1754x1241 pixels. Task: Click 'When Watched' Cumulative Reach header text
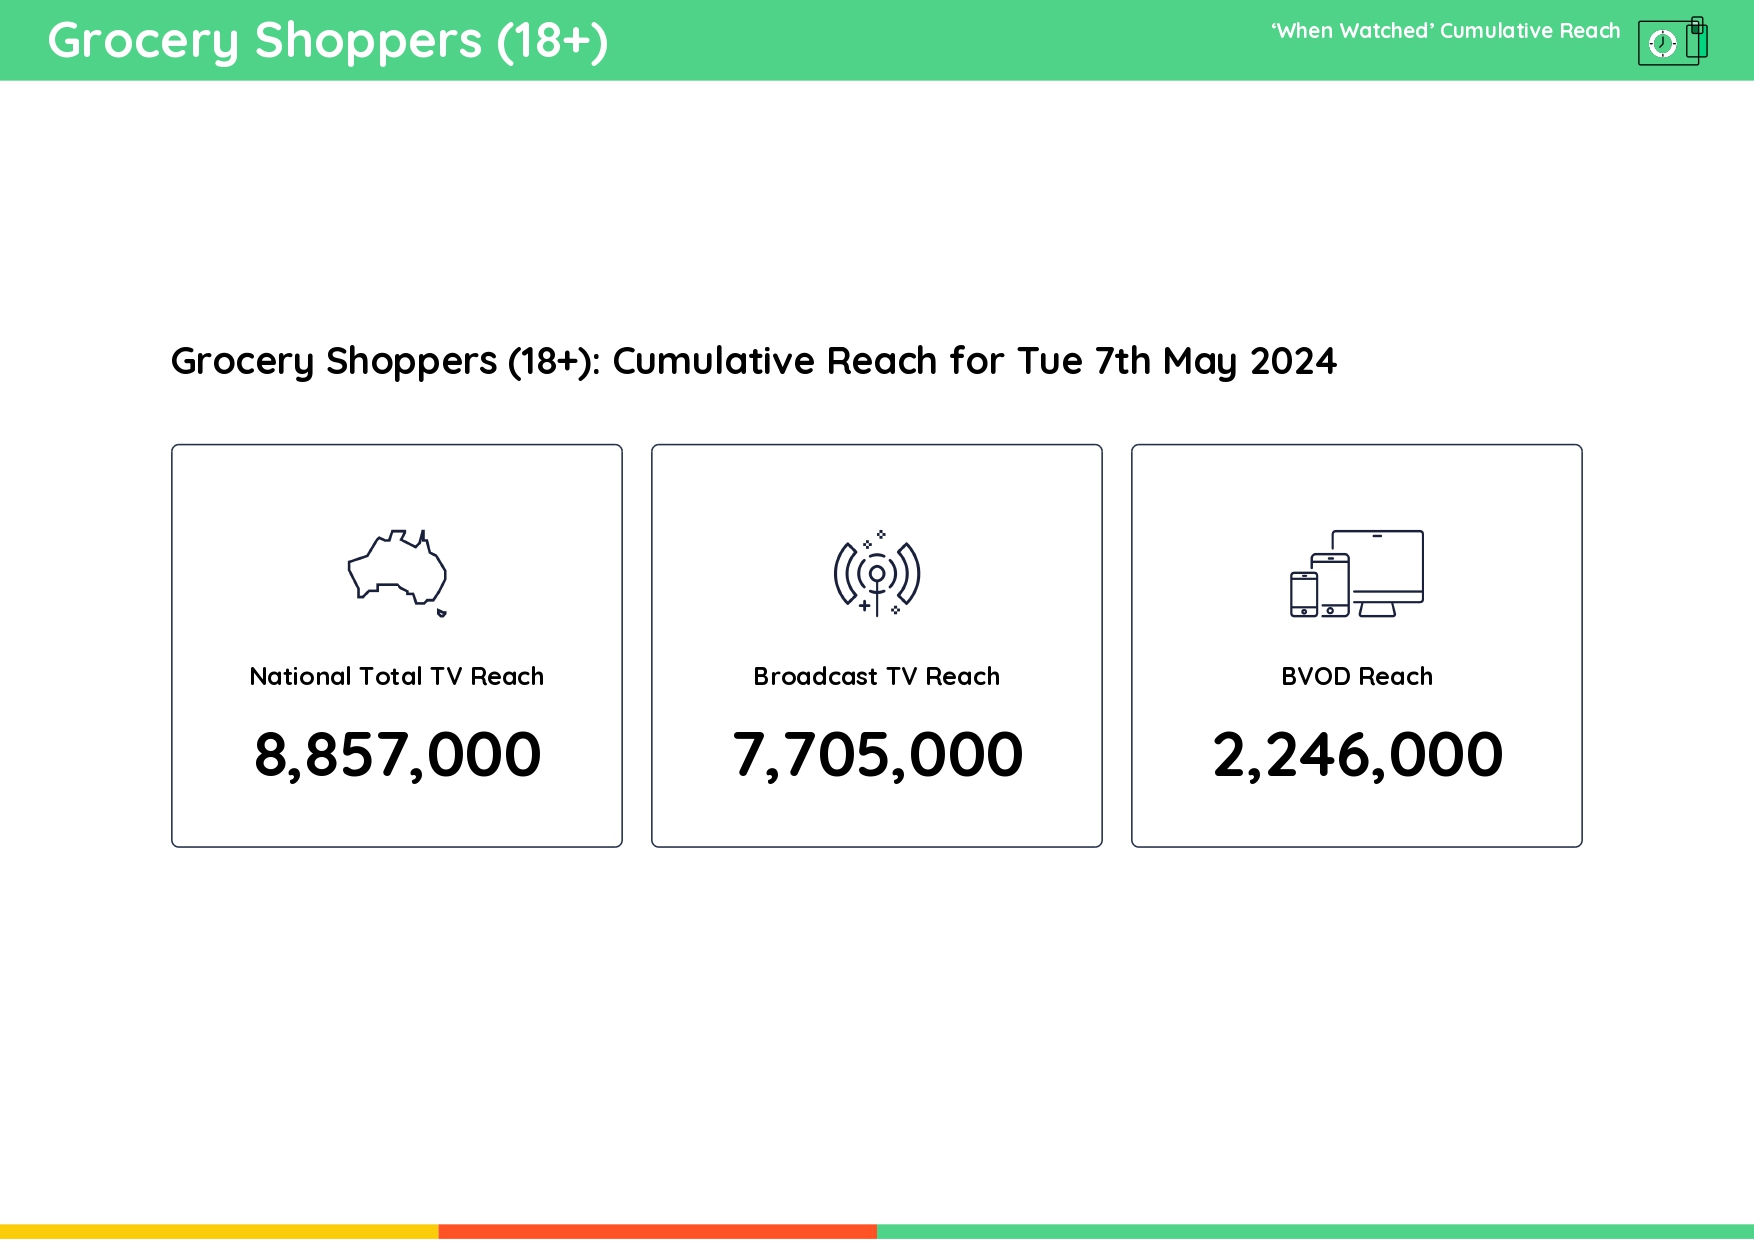[1445, 31]
